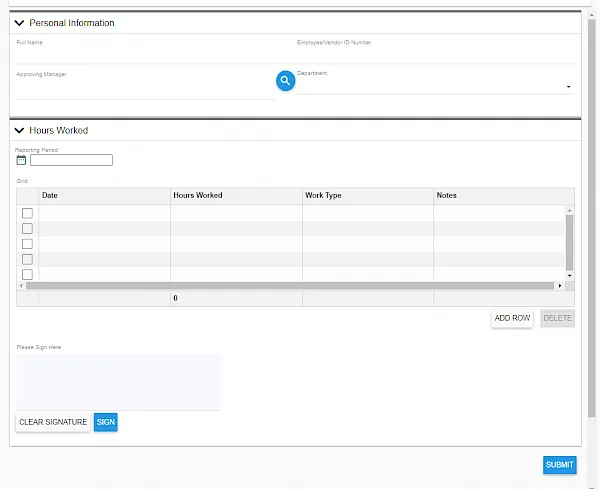Click the Hours Worked column header
Screen dimensions: 600x489
coord(236,196)
